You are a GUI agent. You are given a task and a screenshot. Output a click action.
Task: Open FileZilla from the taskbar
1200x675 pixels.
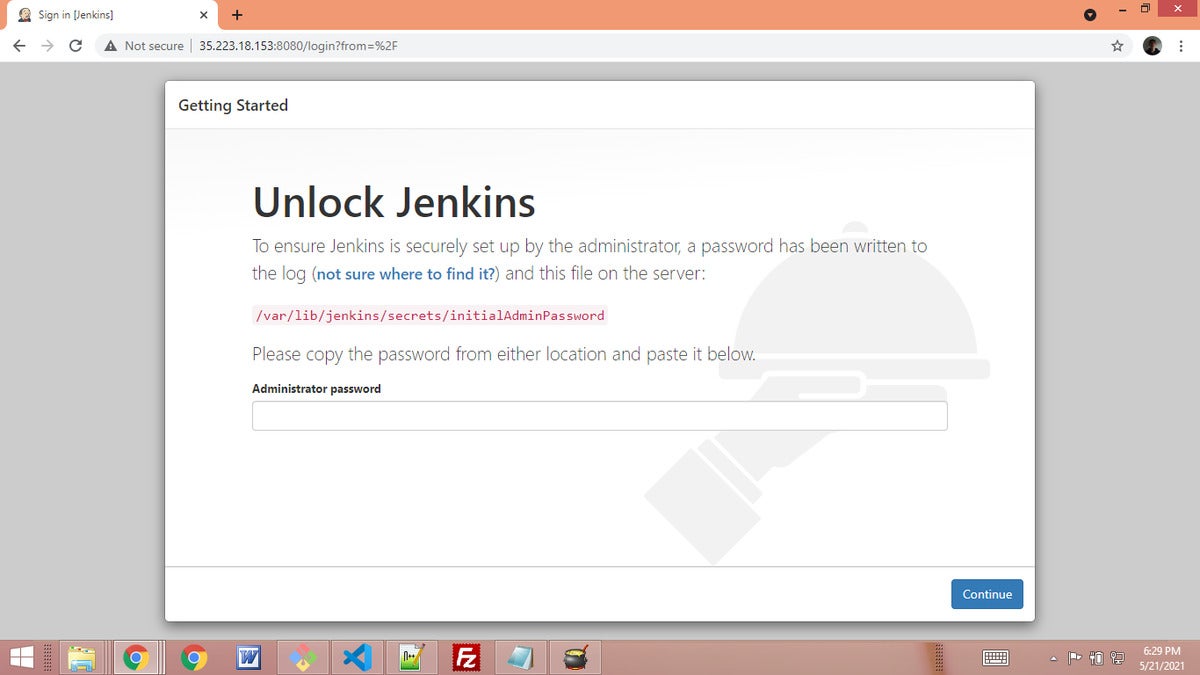(466, 657)
